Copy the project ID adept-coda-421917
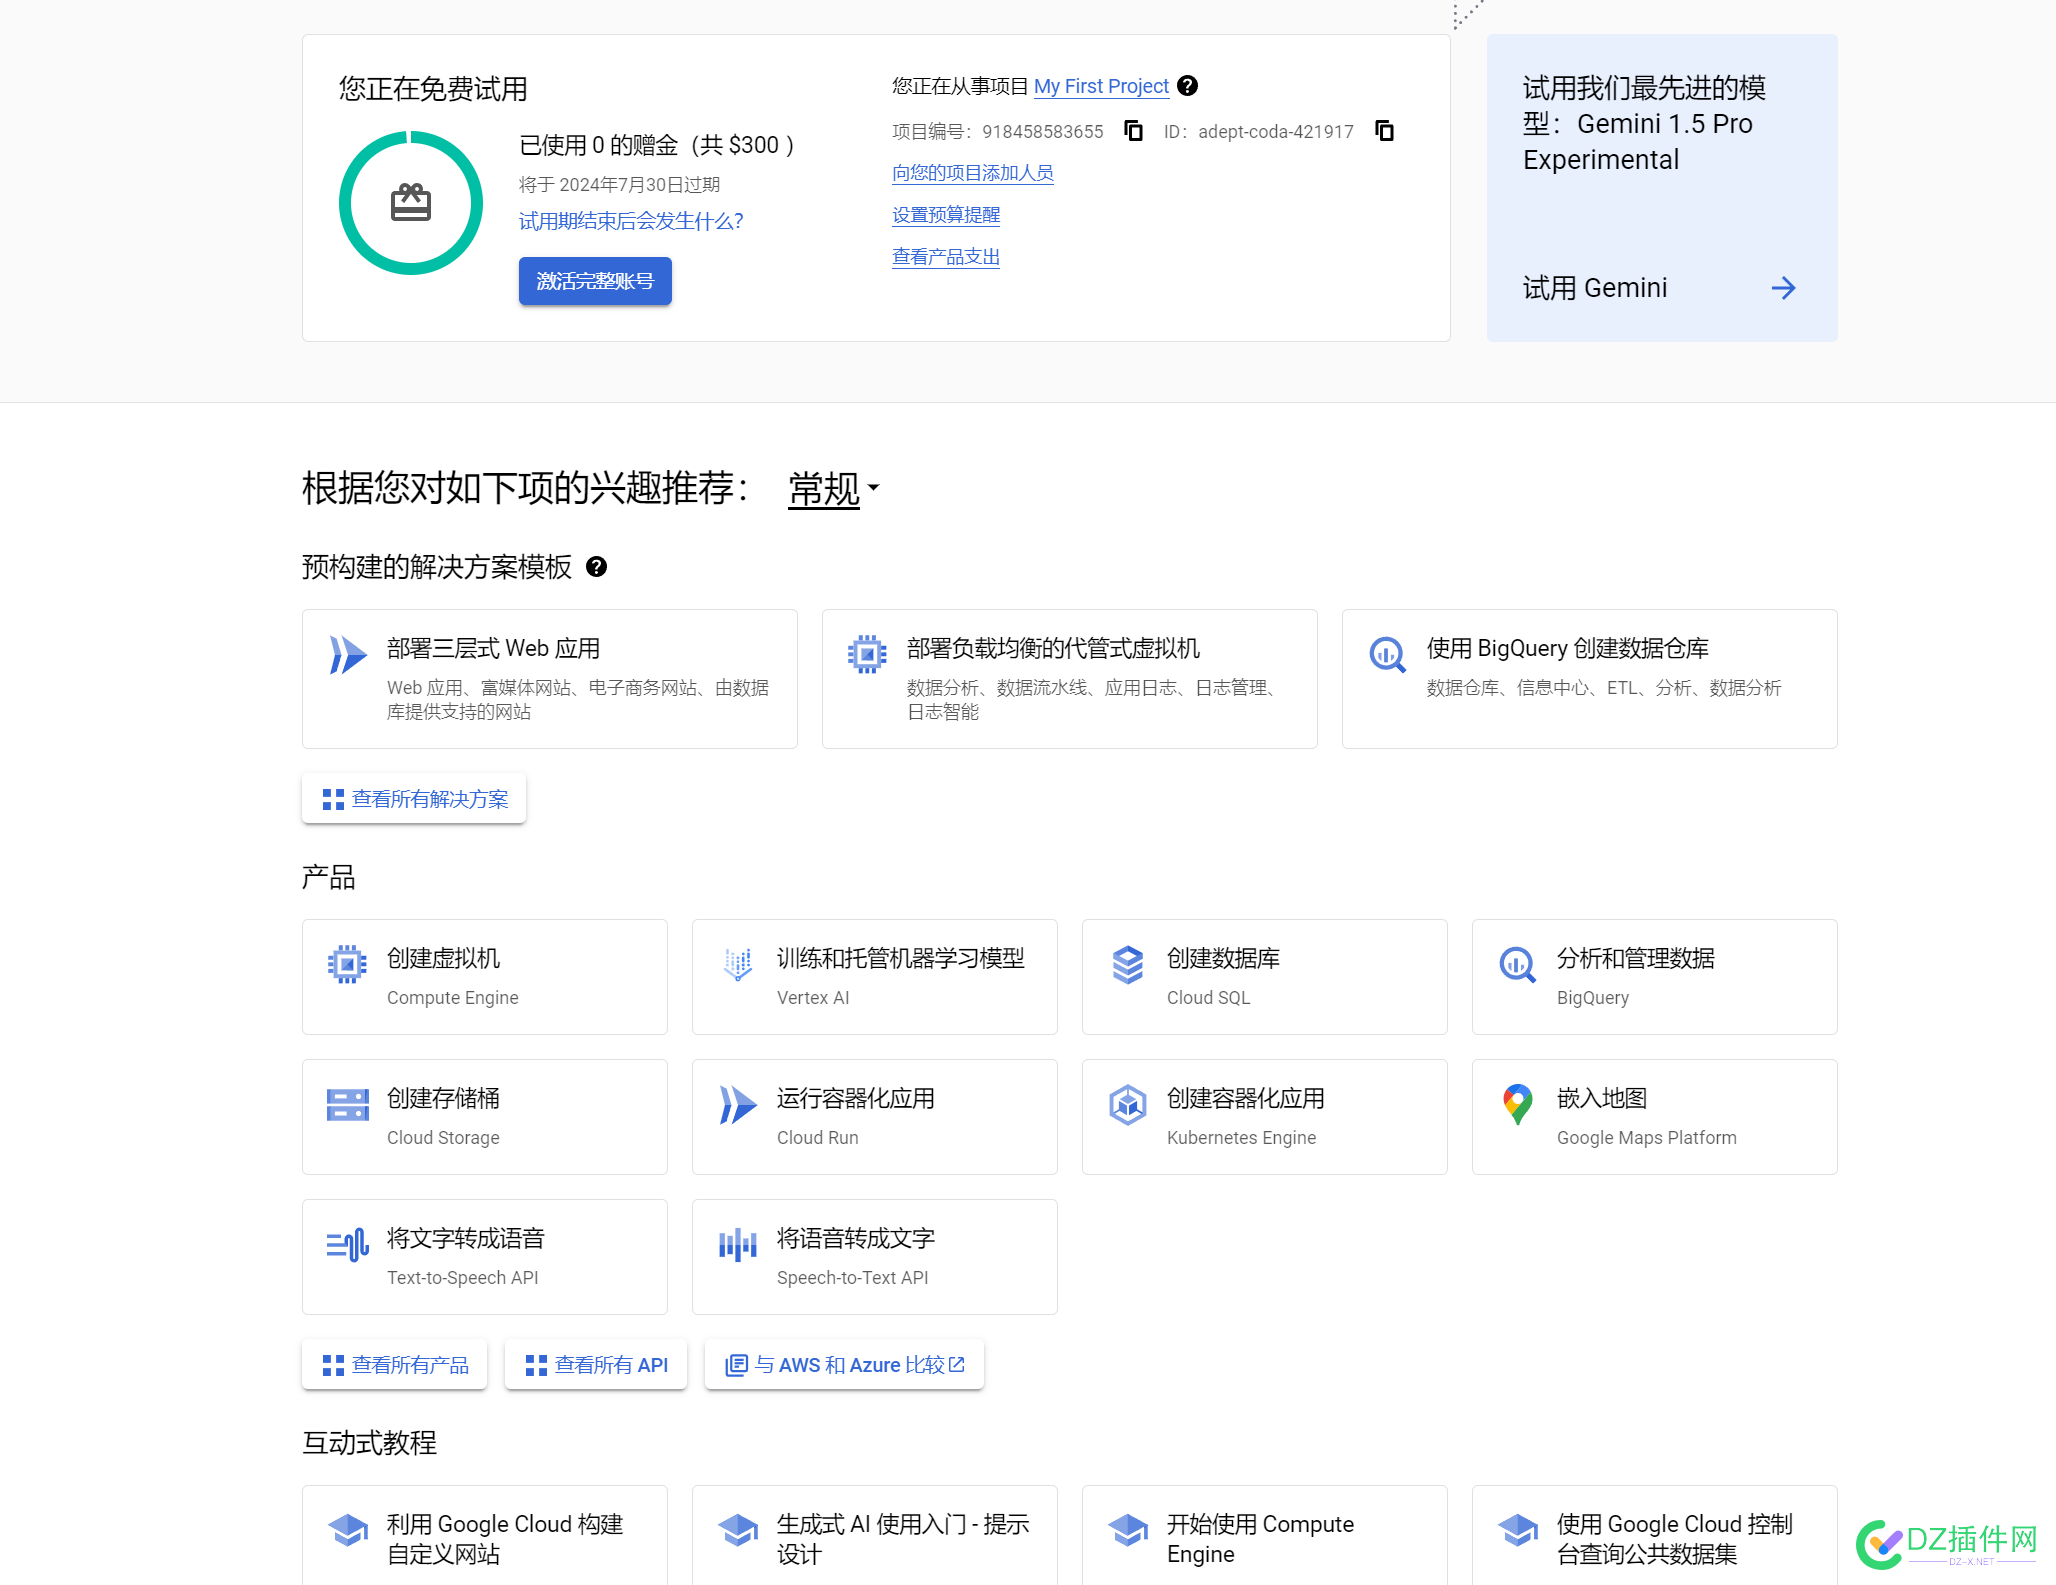 1384,131
